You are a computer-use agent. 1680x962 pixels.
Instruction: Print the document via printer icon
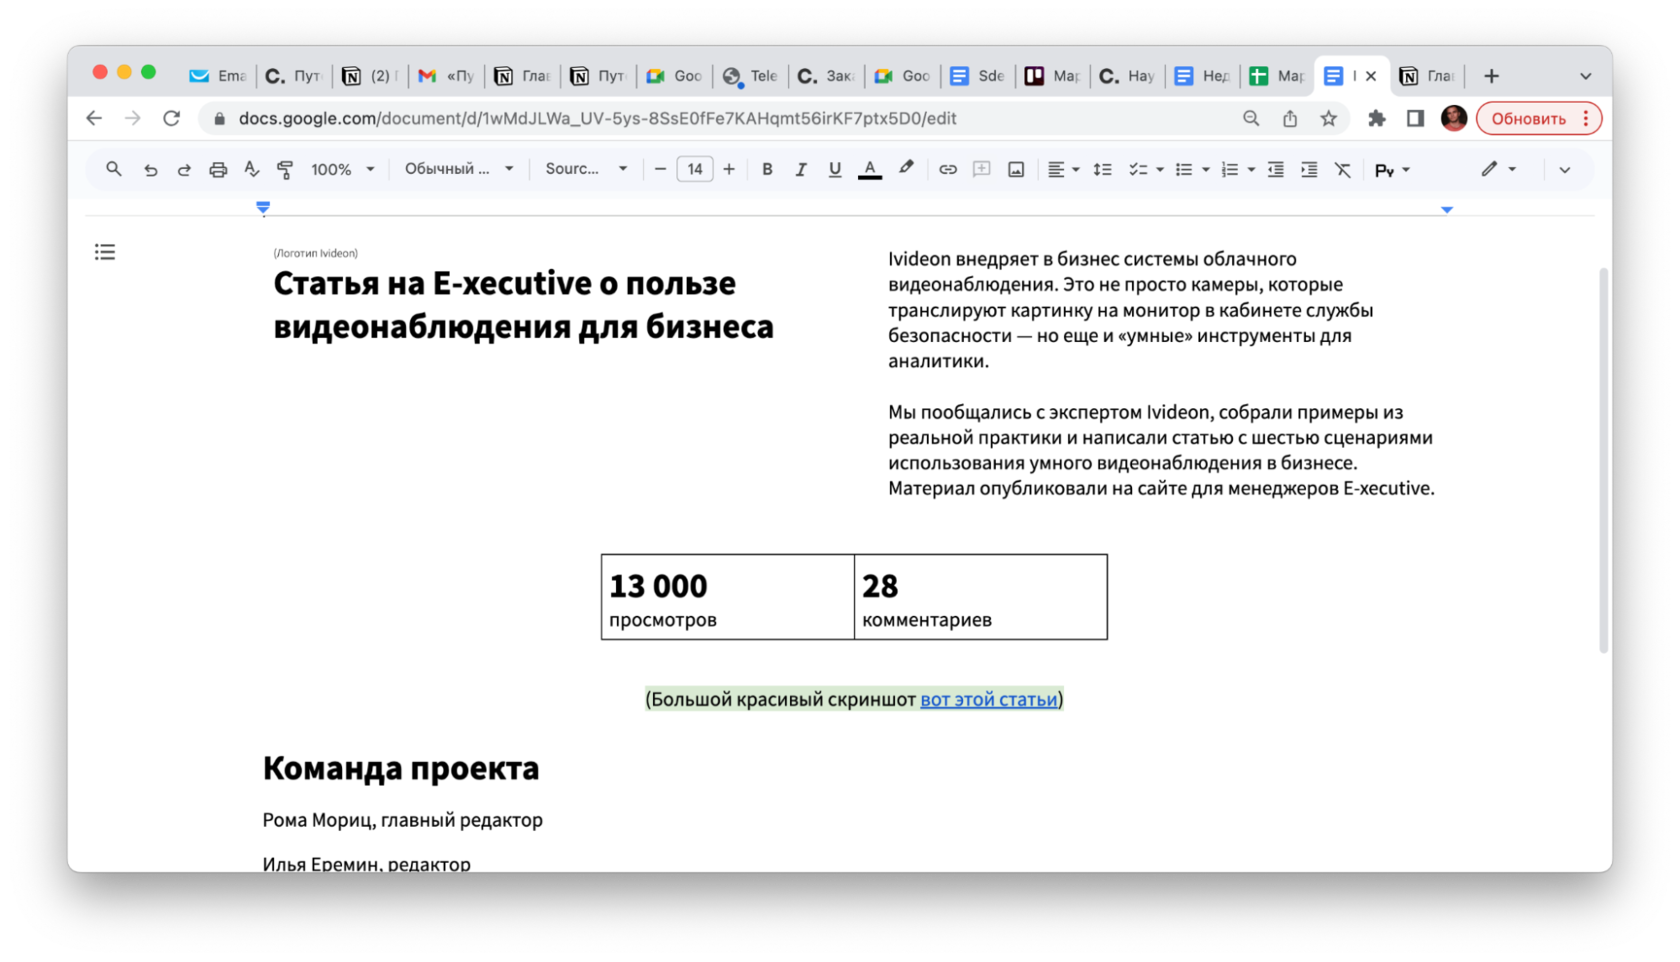pos(218,170)
